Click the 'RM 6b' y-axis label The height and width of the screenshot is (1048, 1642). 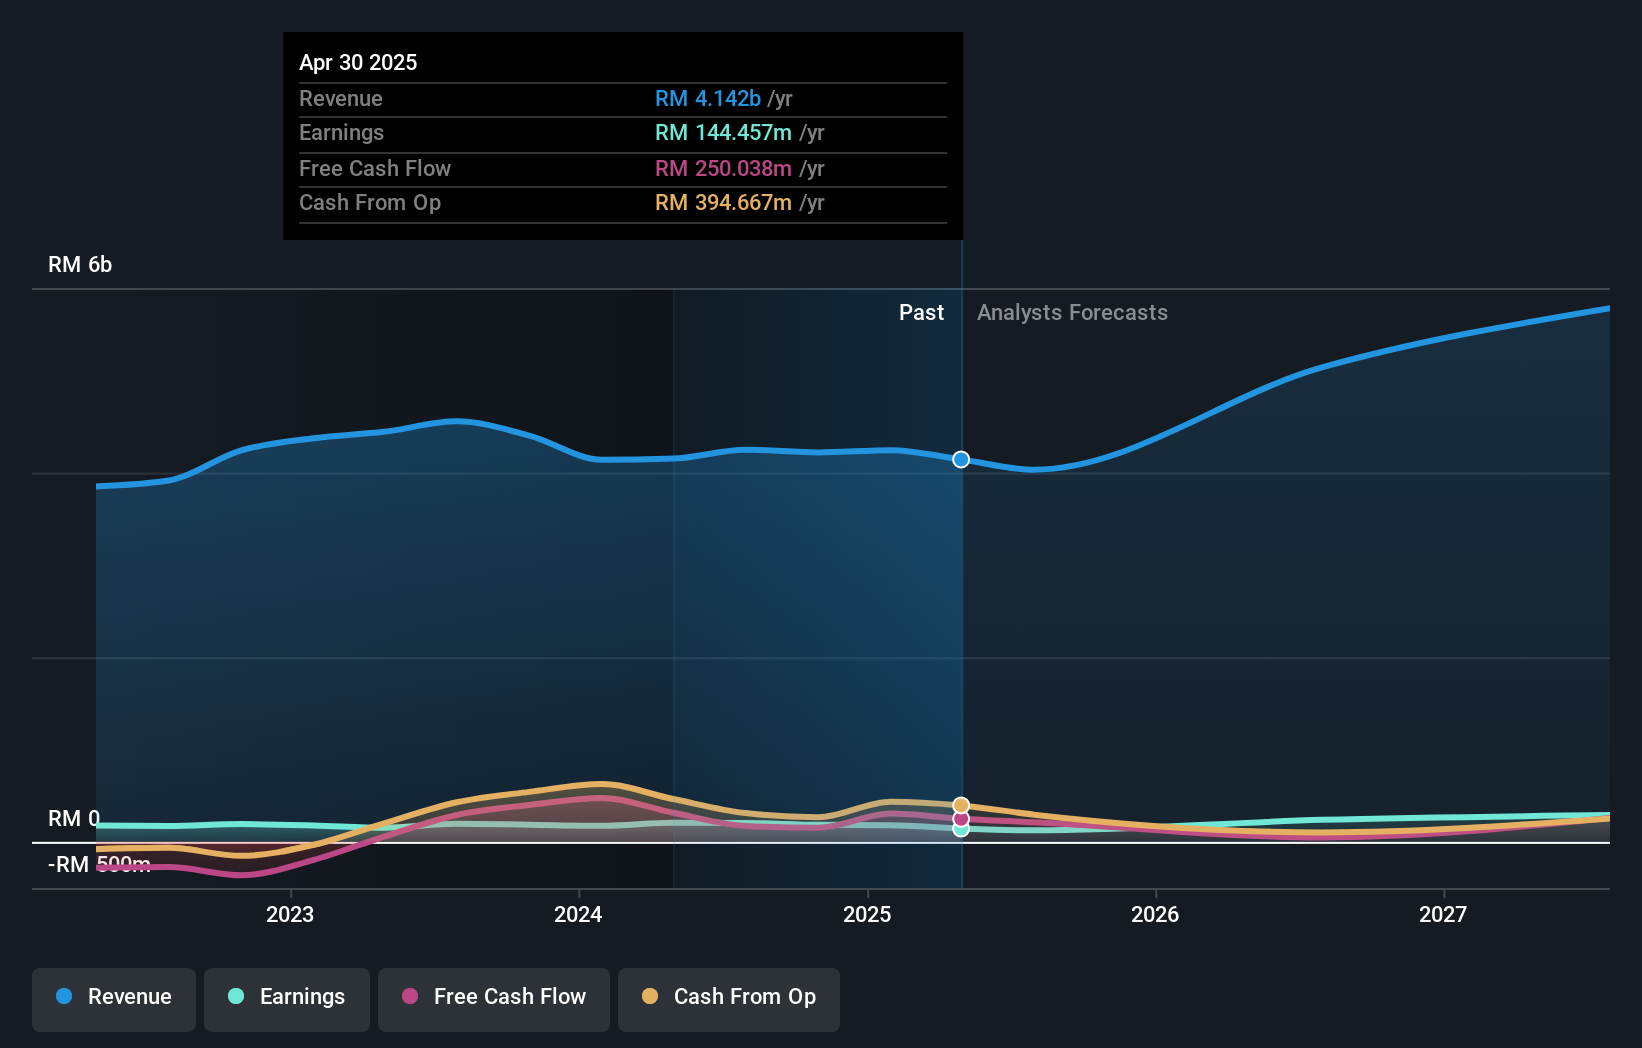tap(80, 265)
